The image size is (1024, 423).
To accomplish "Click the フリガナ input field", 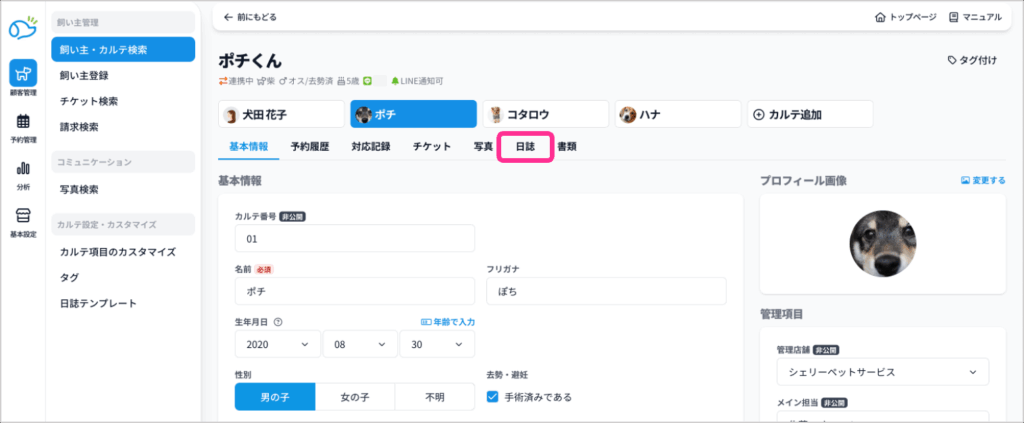I will click(605, 291).
